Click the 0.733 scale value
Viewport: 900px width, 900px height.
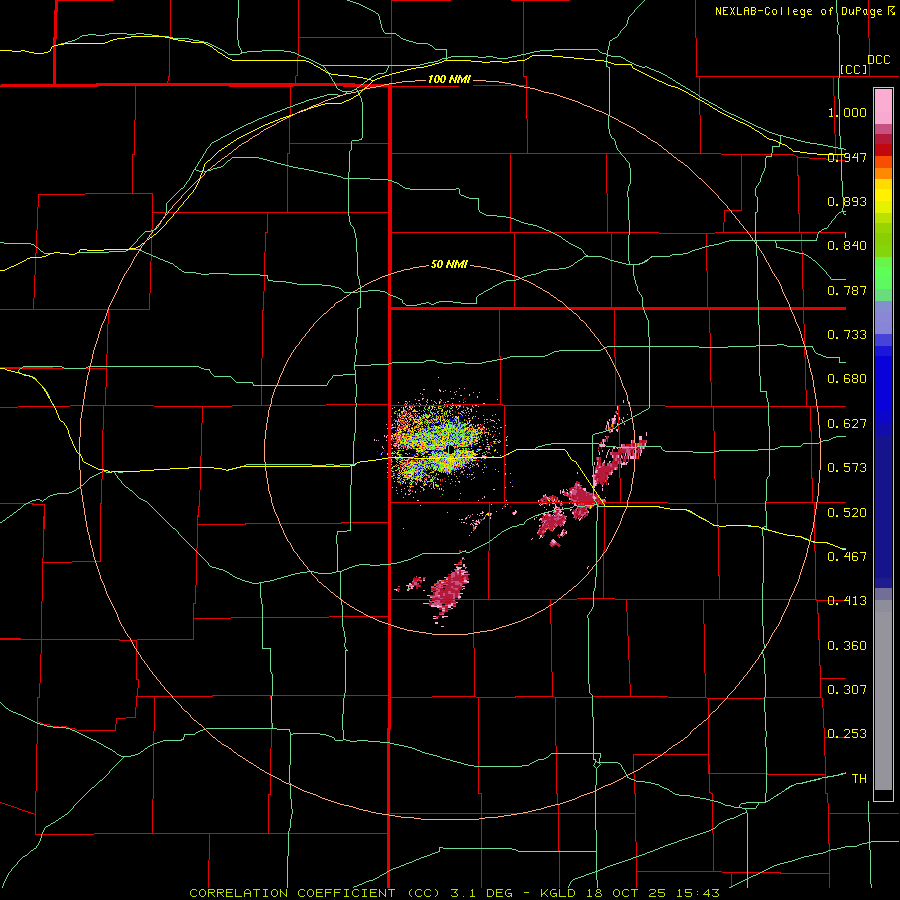(847, 335)
